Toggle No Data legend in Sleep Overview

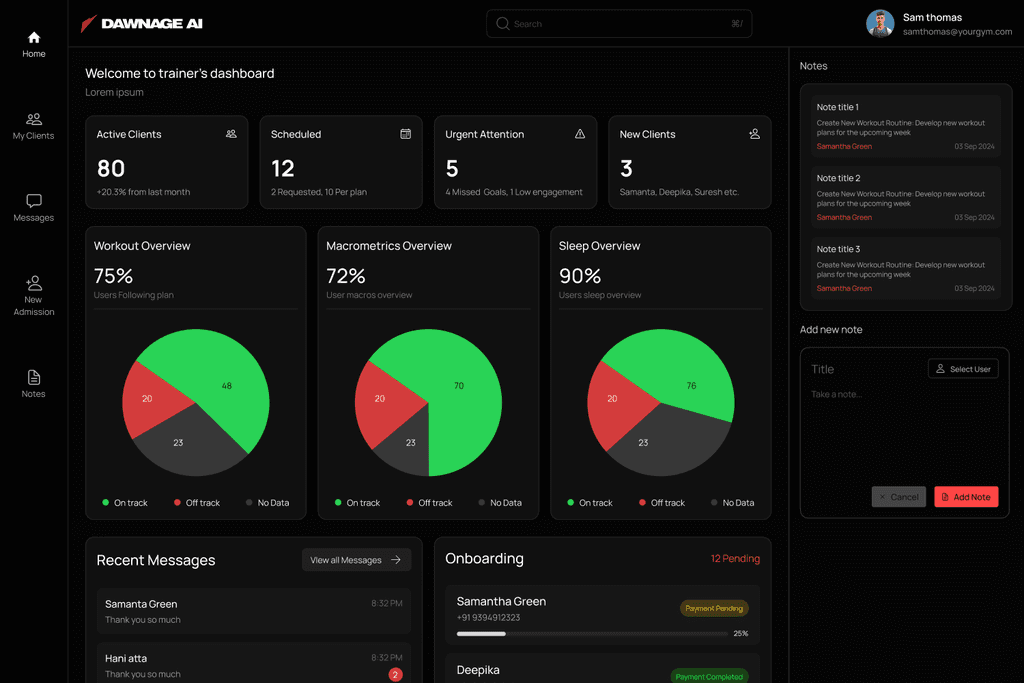[x=732, y=503]
